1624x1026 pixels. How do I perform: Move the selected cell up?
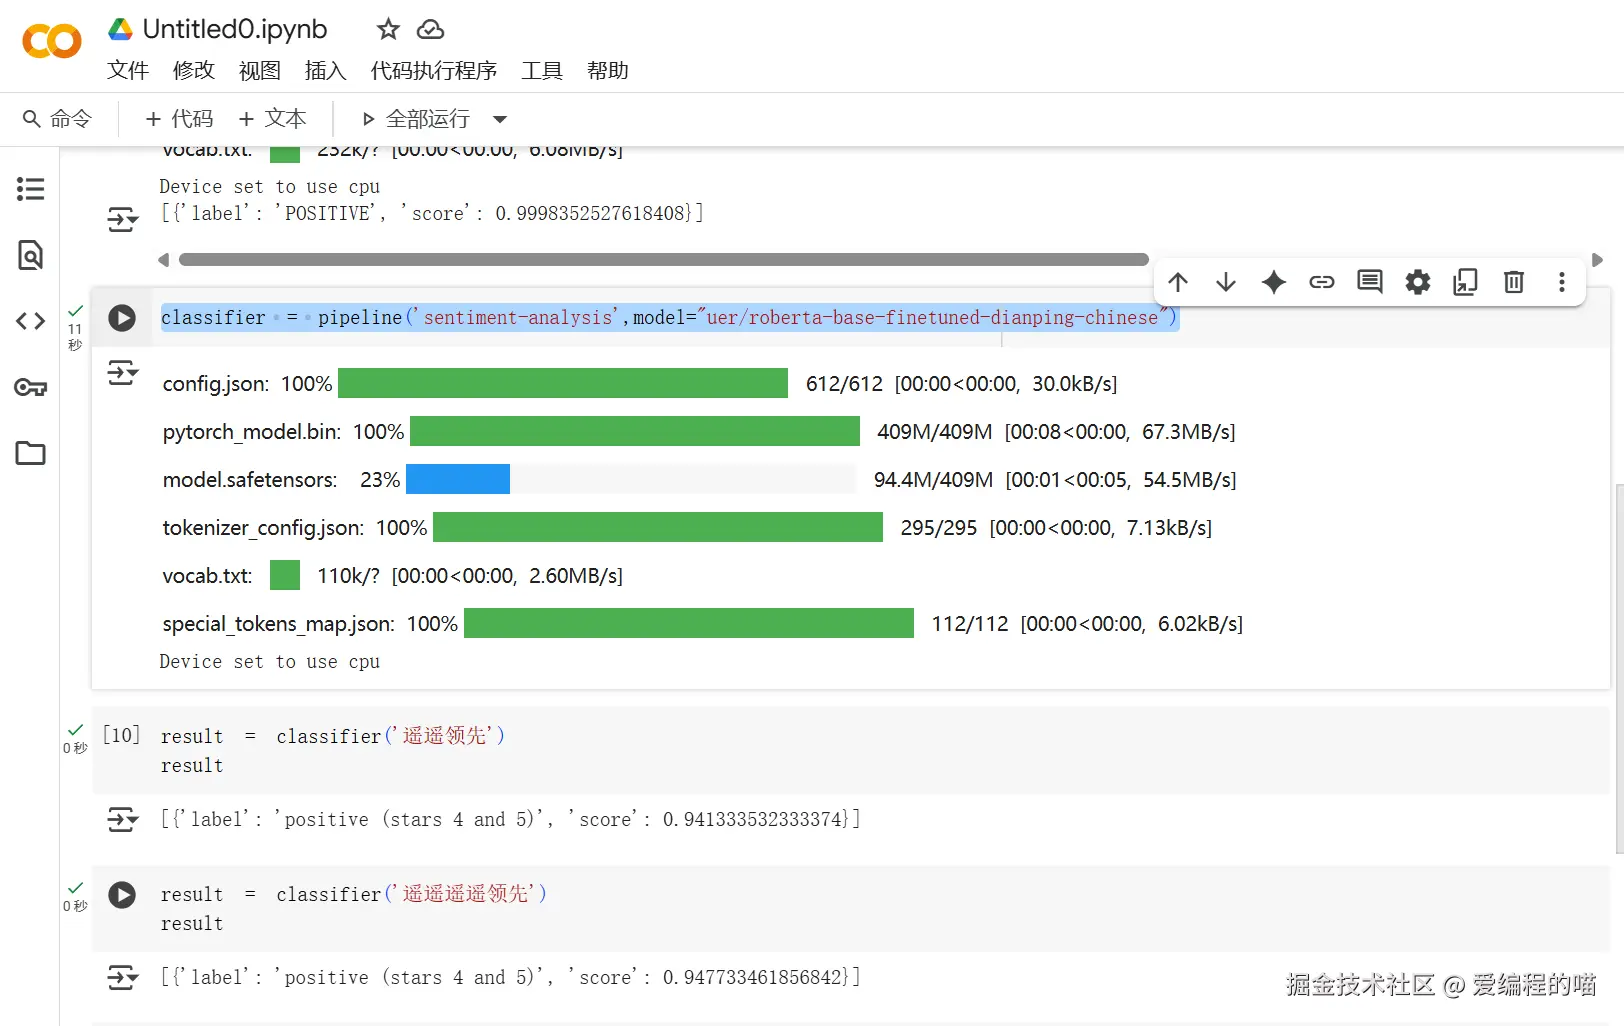[x=1178, y=282]
